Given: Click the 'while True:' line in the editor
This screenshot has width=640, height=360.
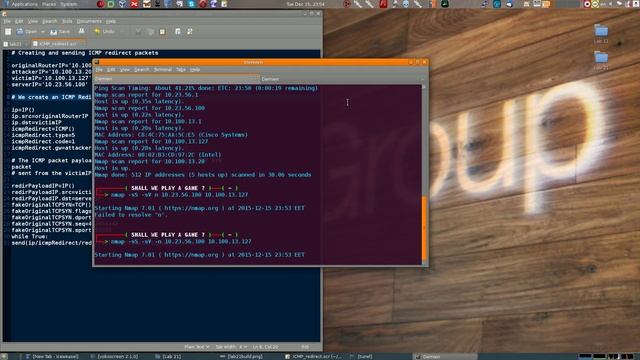Looking at the screenshot, I should coord(29,236).
